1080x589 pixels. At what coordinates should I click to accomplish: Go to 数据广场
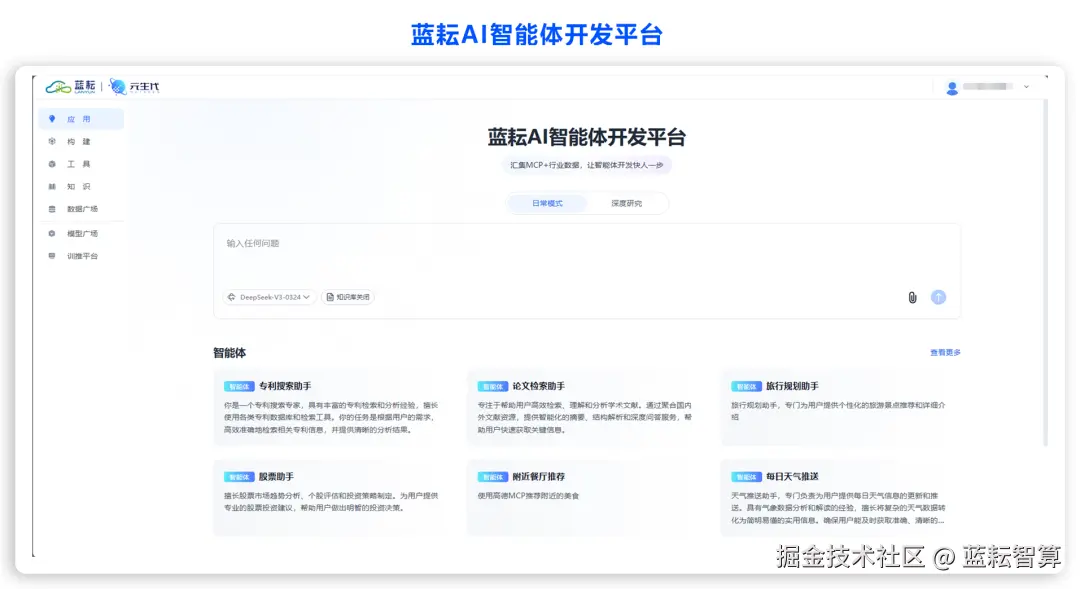point(81,209)
